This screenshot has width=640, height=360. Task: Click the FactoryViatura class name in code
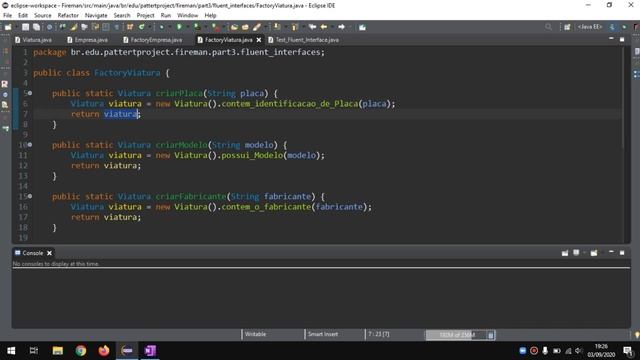[x=127, y=73]
